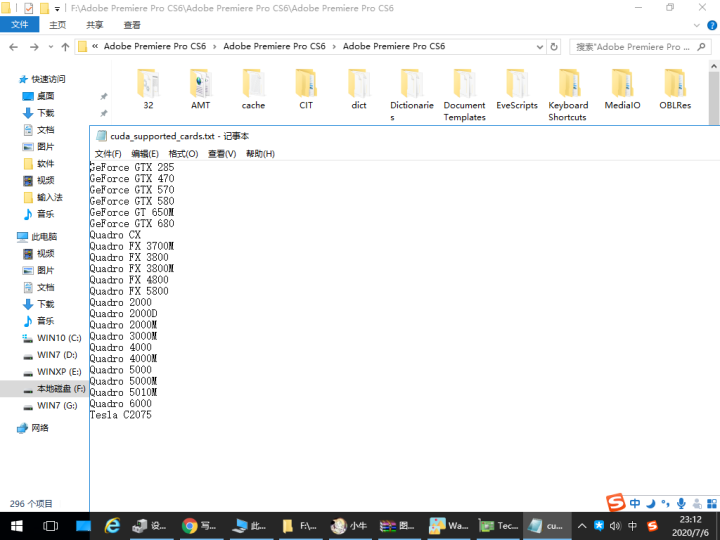This screenshot has height=540, width=720.
Task: Open Task View on taskbar
Action: tap(51, 526)
